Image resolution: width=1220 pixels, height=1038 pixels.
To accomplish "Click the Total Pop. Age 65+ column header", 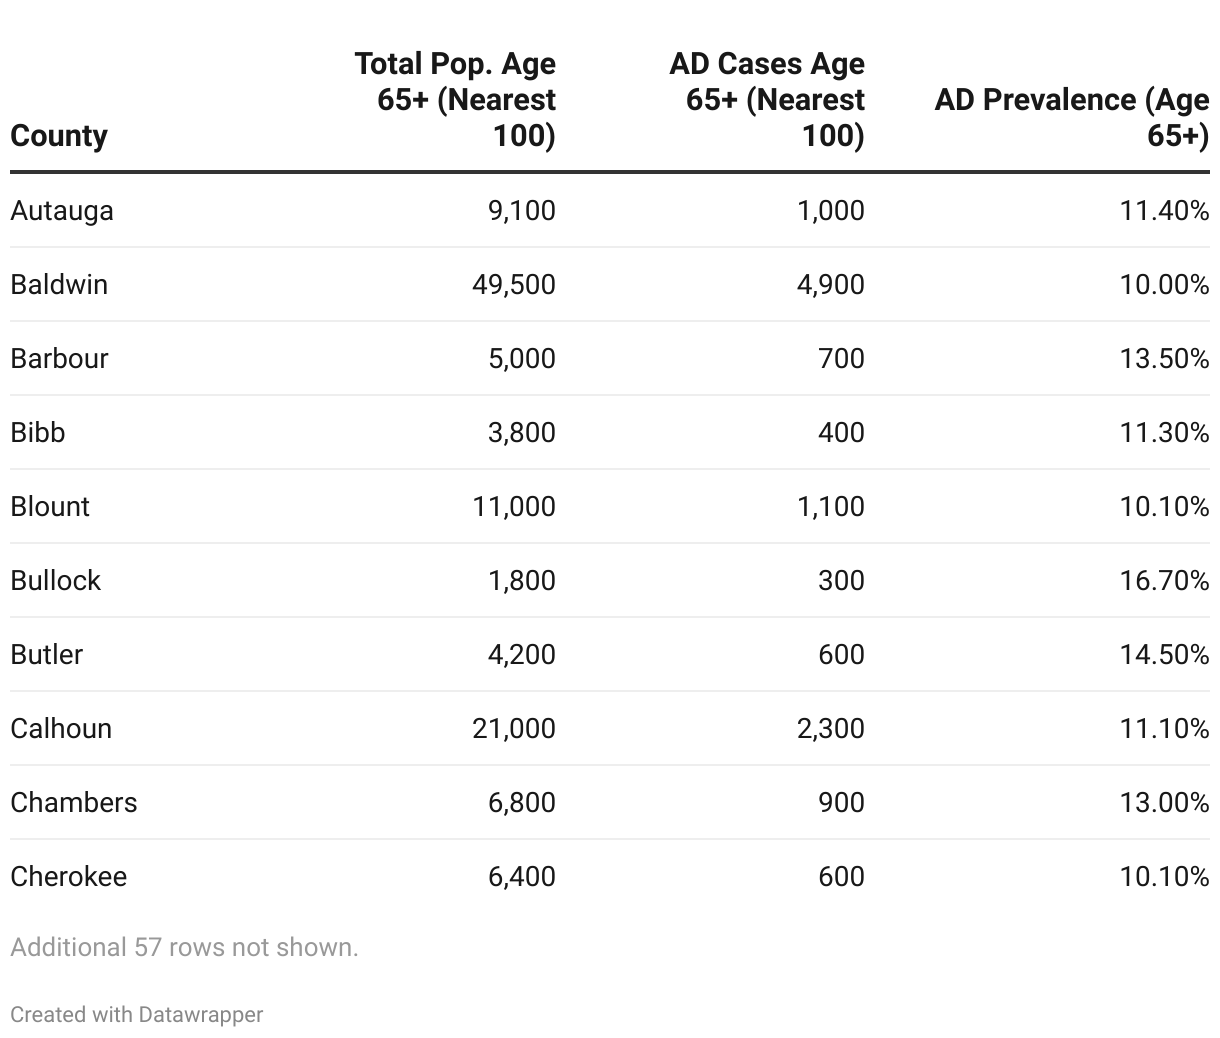I will click(456, 99).
